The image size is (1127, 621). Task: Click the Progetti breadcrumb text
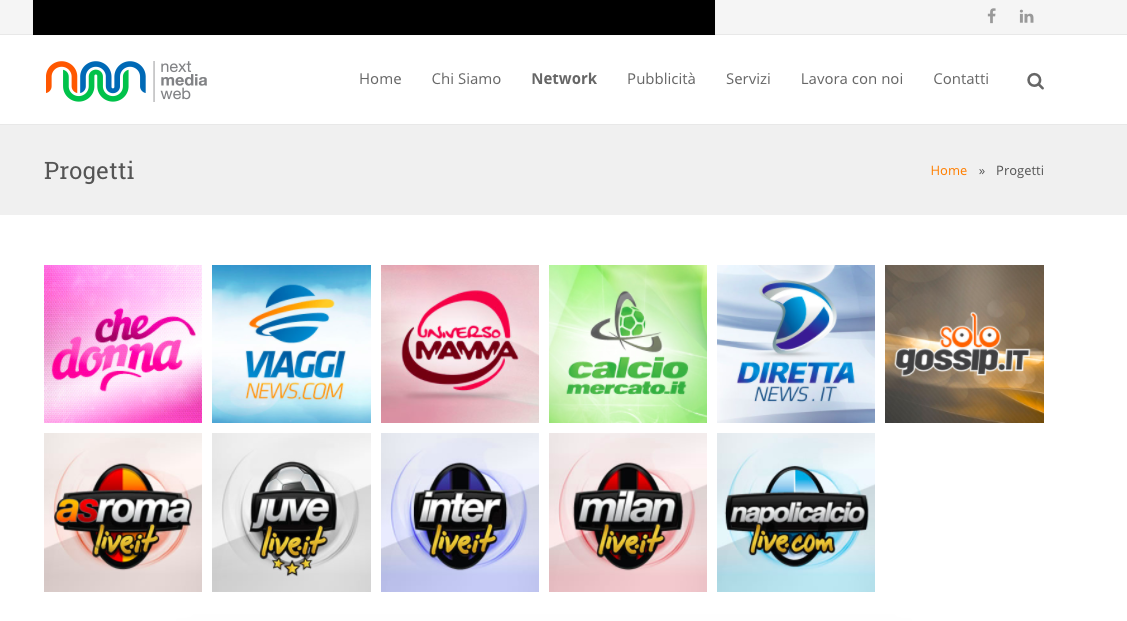coord(1020,170)
